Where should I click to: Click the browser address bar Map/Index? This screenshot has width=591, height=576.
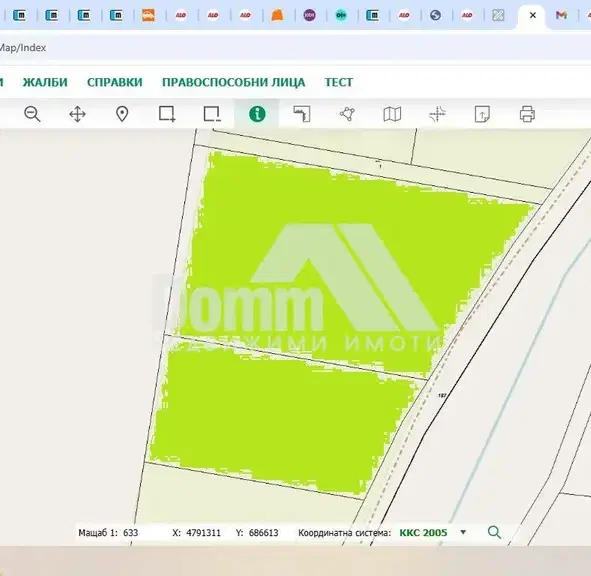23,48
